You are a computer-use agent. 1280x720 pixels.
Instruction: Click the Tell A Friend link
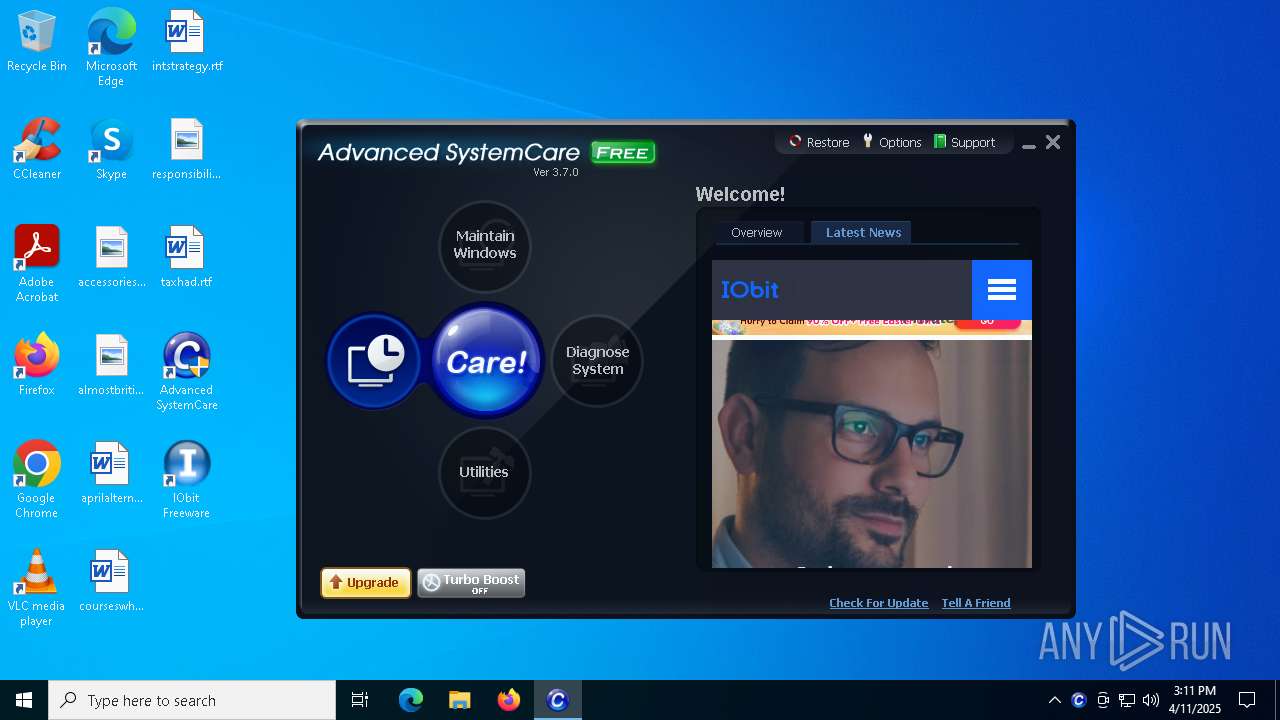976,603
